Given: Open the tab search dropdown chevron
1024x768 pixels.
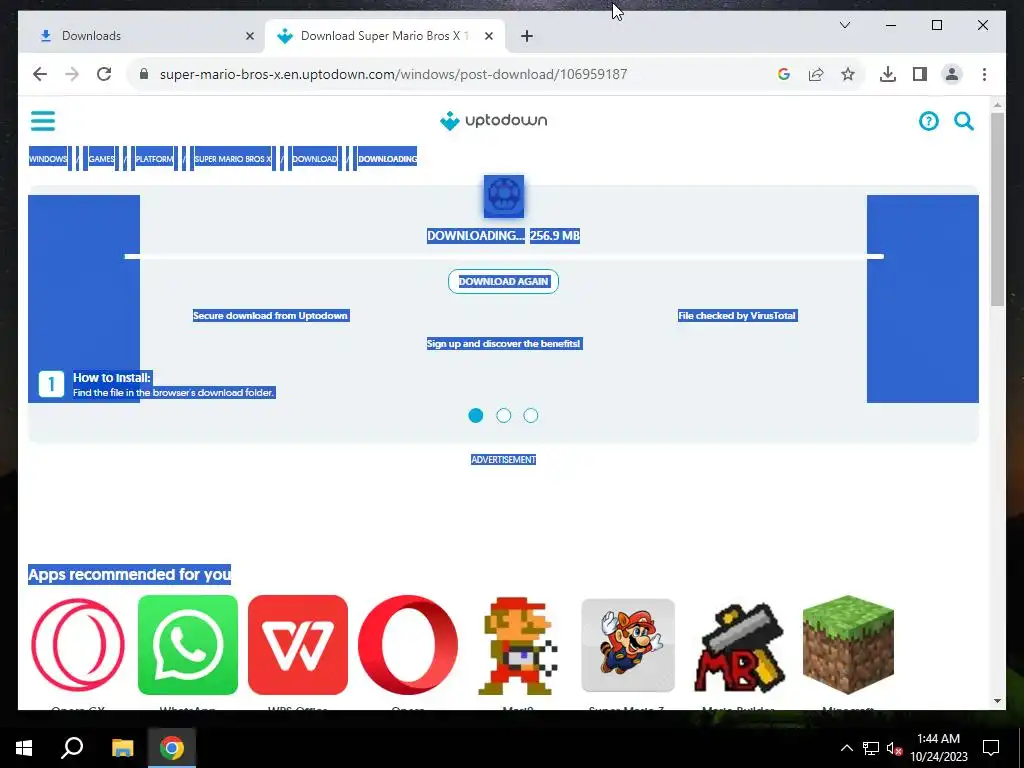Looking at the screenshot, I should [x=844, y=25].
